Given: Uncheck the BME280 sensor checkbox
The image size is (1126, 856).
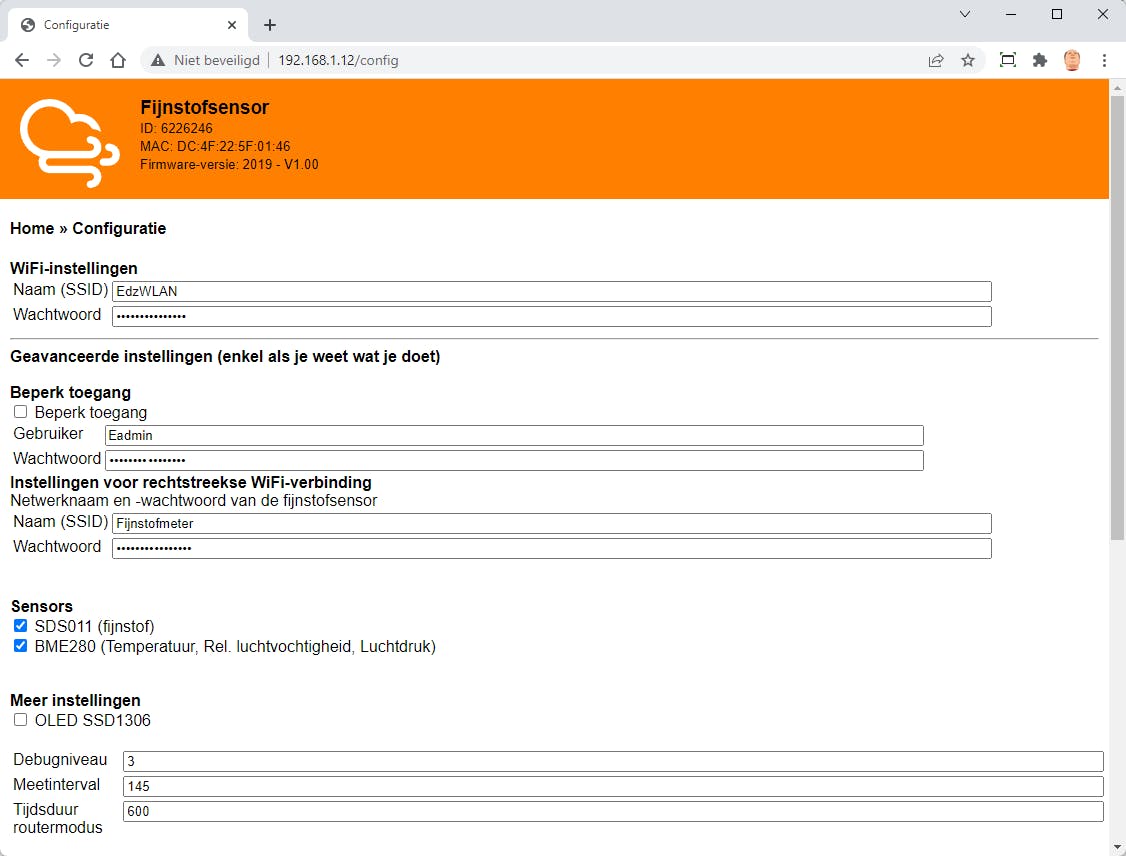Looking at the screenshot, I should 21,646.
